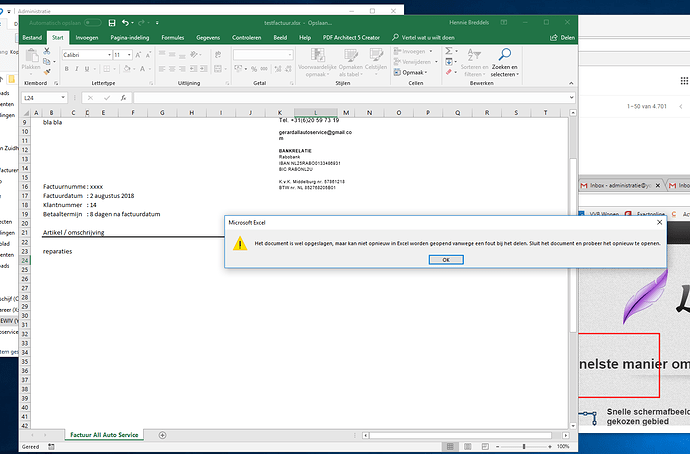Viewport: 690px width, 454px height.
Task: Close the Microsoft Excel warning dialog with X
Action: click(659, 223)
